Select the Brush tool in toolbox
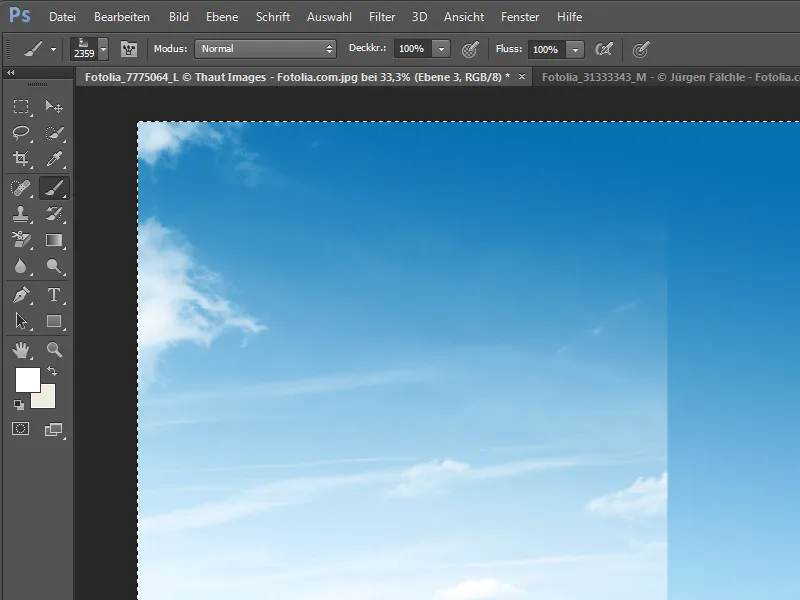Screen dimensions: 800x600 54,188
